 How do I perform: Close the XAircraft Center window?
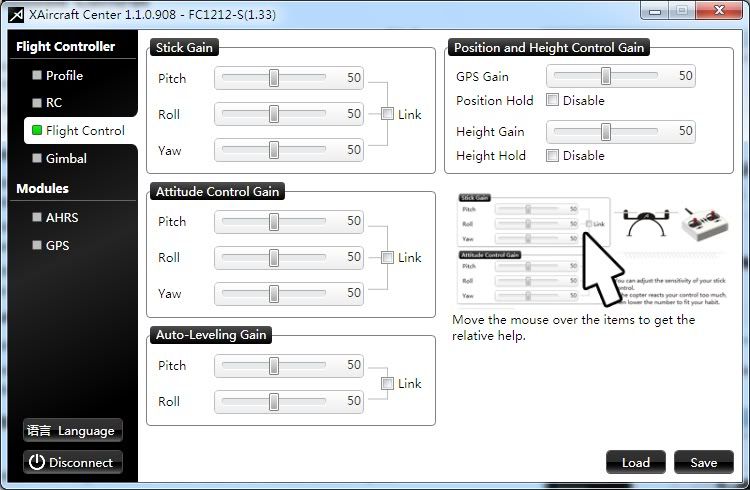719,11
